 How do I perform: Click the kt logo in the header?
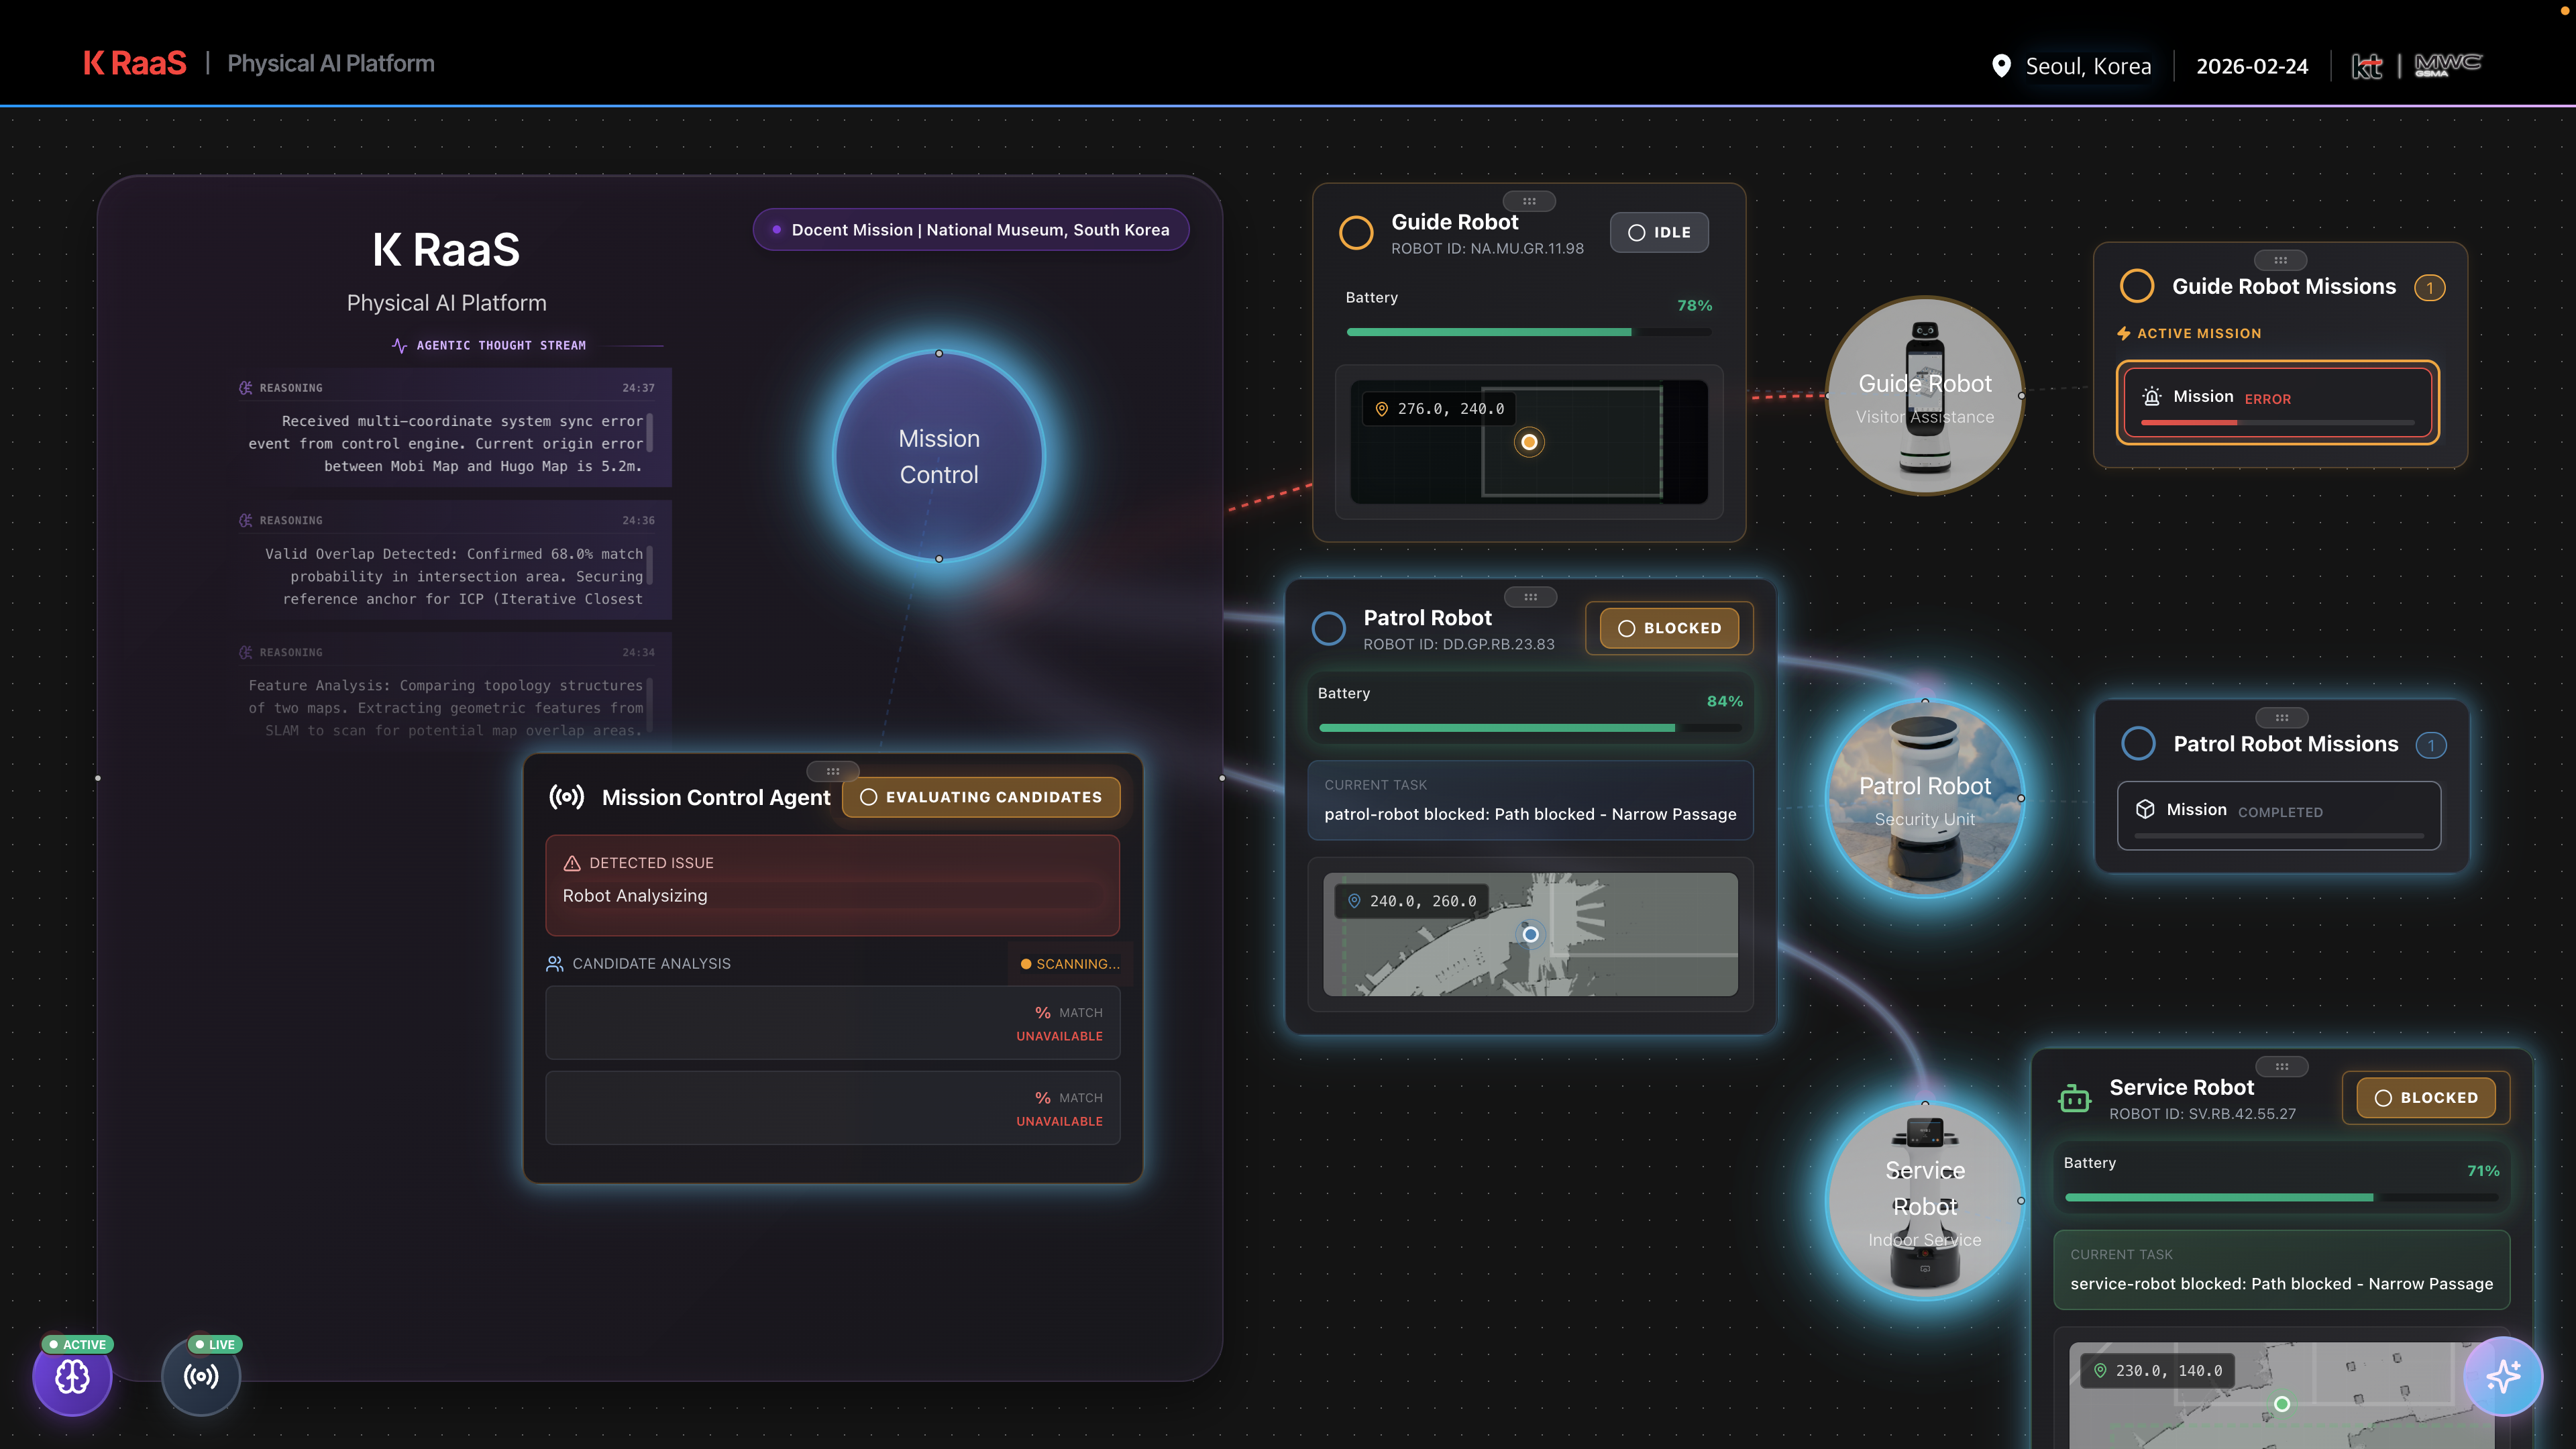point(2366,66)
